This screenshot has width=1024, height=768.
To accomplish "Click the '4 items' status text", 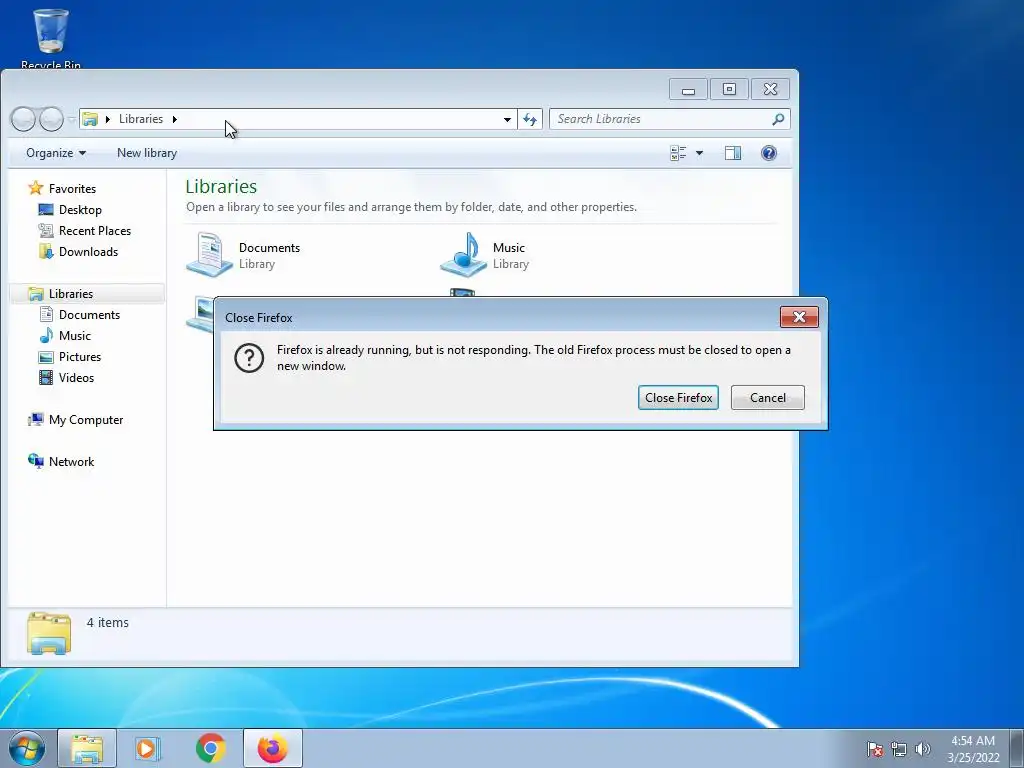I will 108,623.
